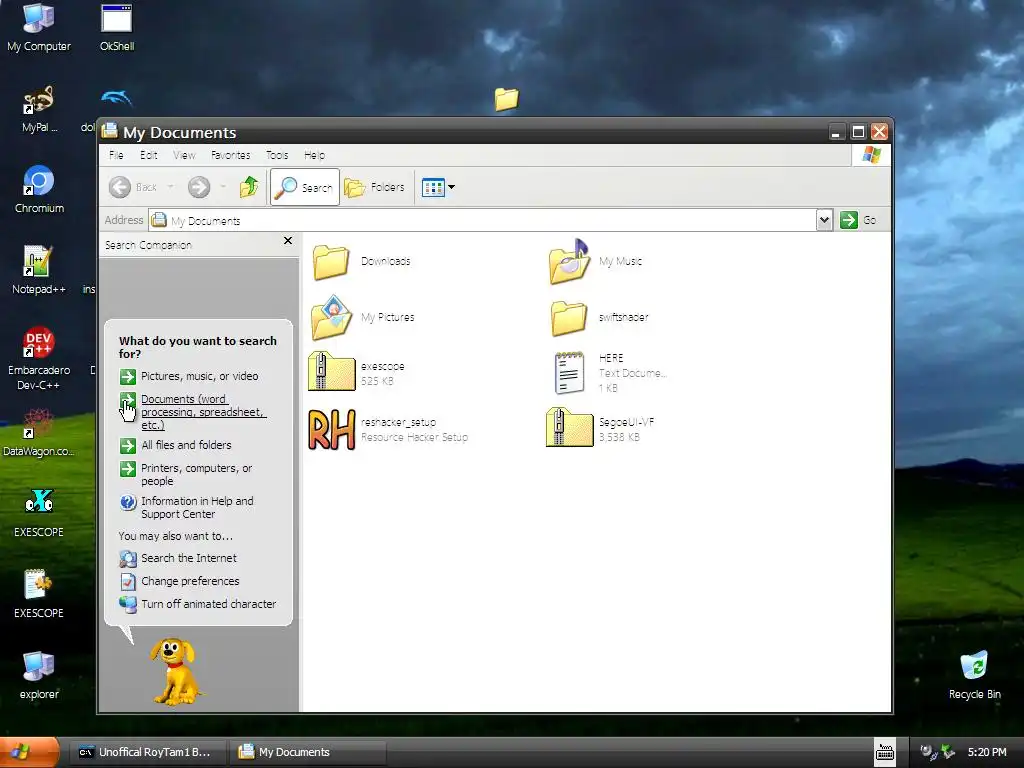Go up one folder level icon
The image size is (1024, 768).
[249, 187]
